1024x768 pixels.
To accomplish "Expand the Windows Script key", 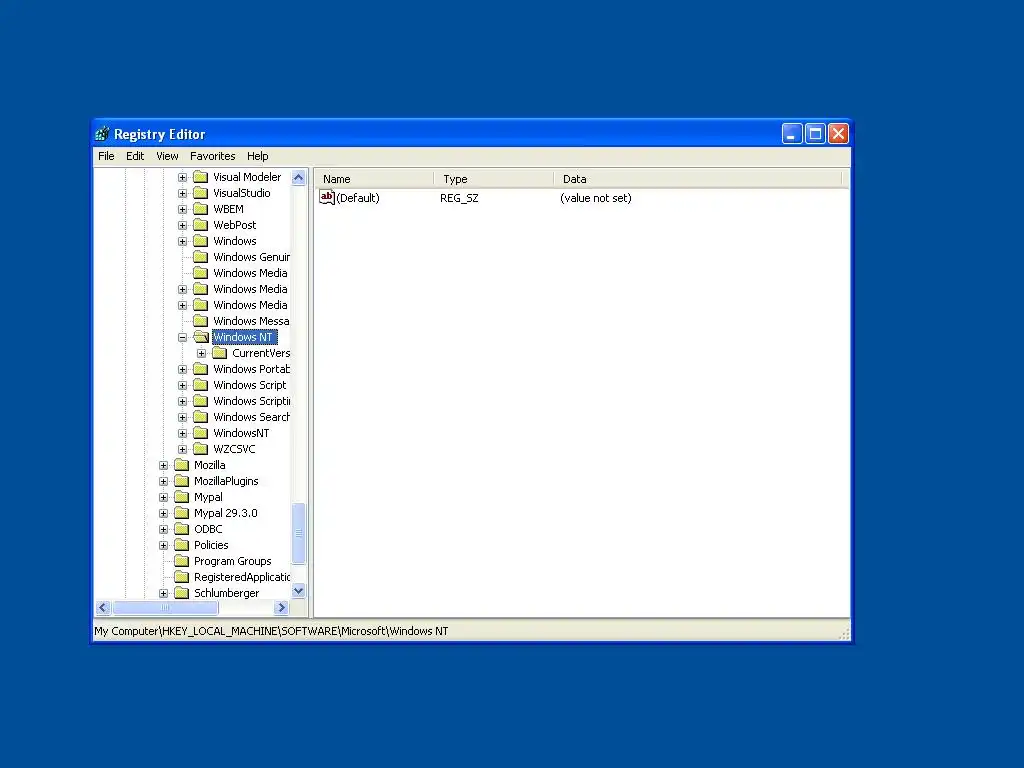I will [x=183, y=385].
